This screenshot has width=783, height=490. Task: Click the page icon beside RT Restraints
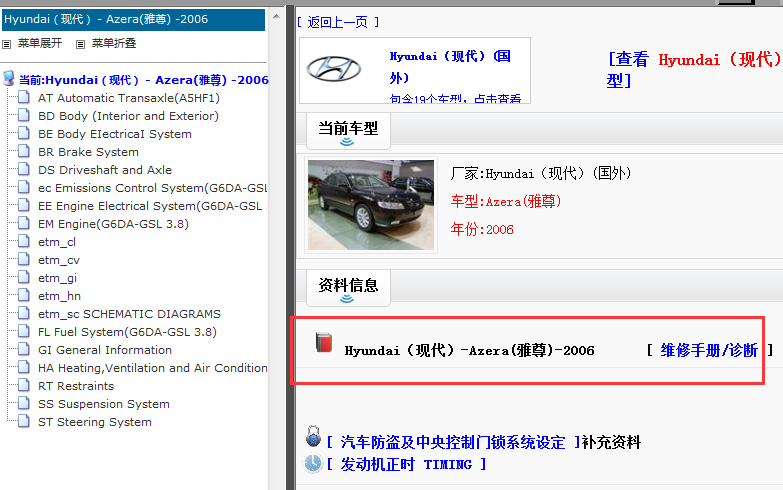coord(23,385)
